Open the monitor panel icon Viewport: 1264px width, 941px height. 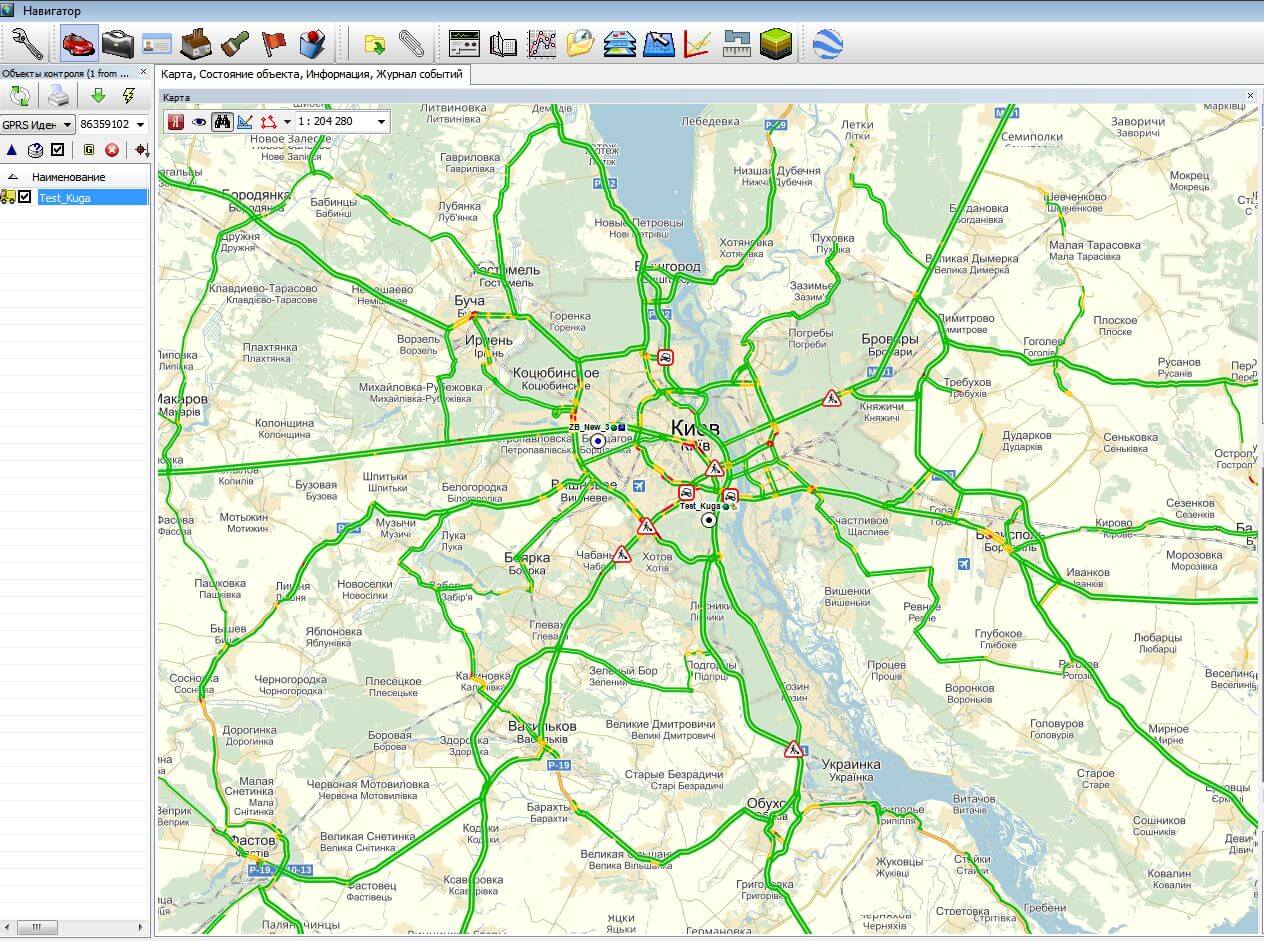(x=465, y=44)
